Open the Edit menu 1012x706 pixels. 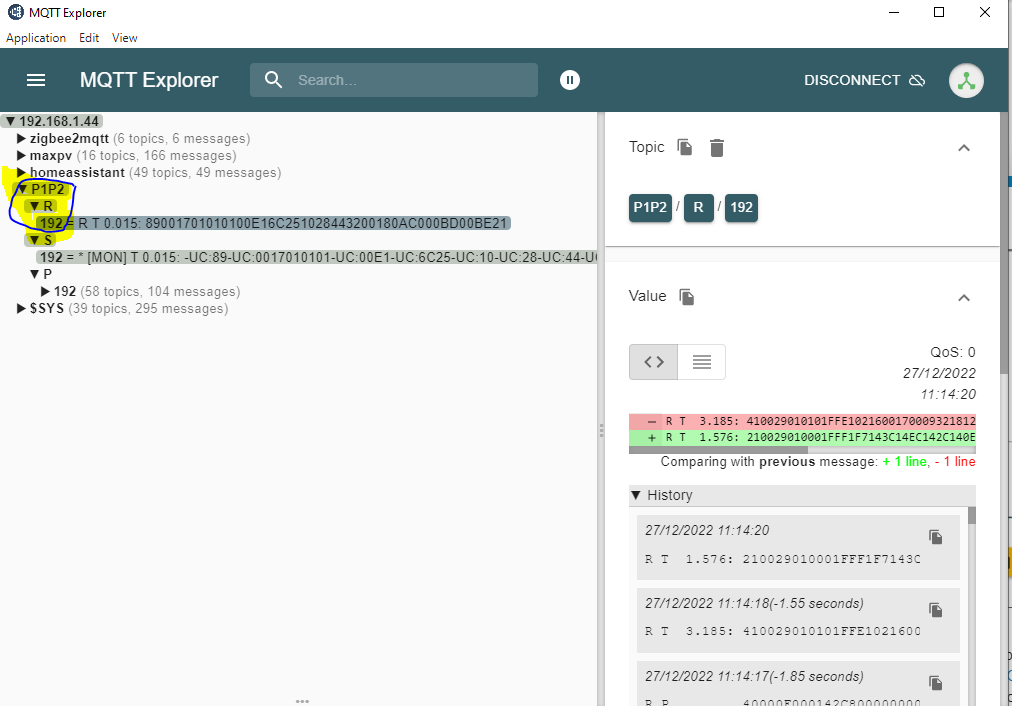coord(89,38)
